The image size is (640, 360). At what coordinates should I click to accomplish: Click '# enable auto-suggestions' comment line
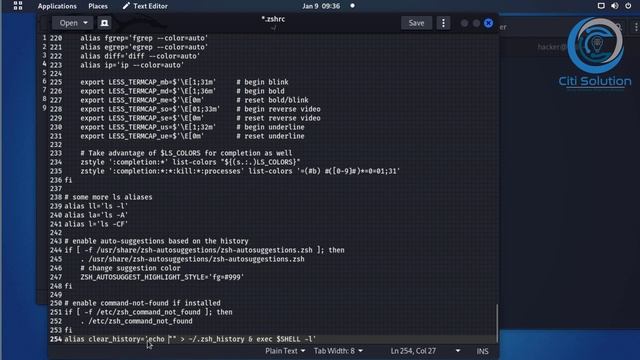(156, 241)
